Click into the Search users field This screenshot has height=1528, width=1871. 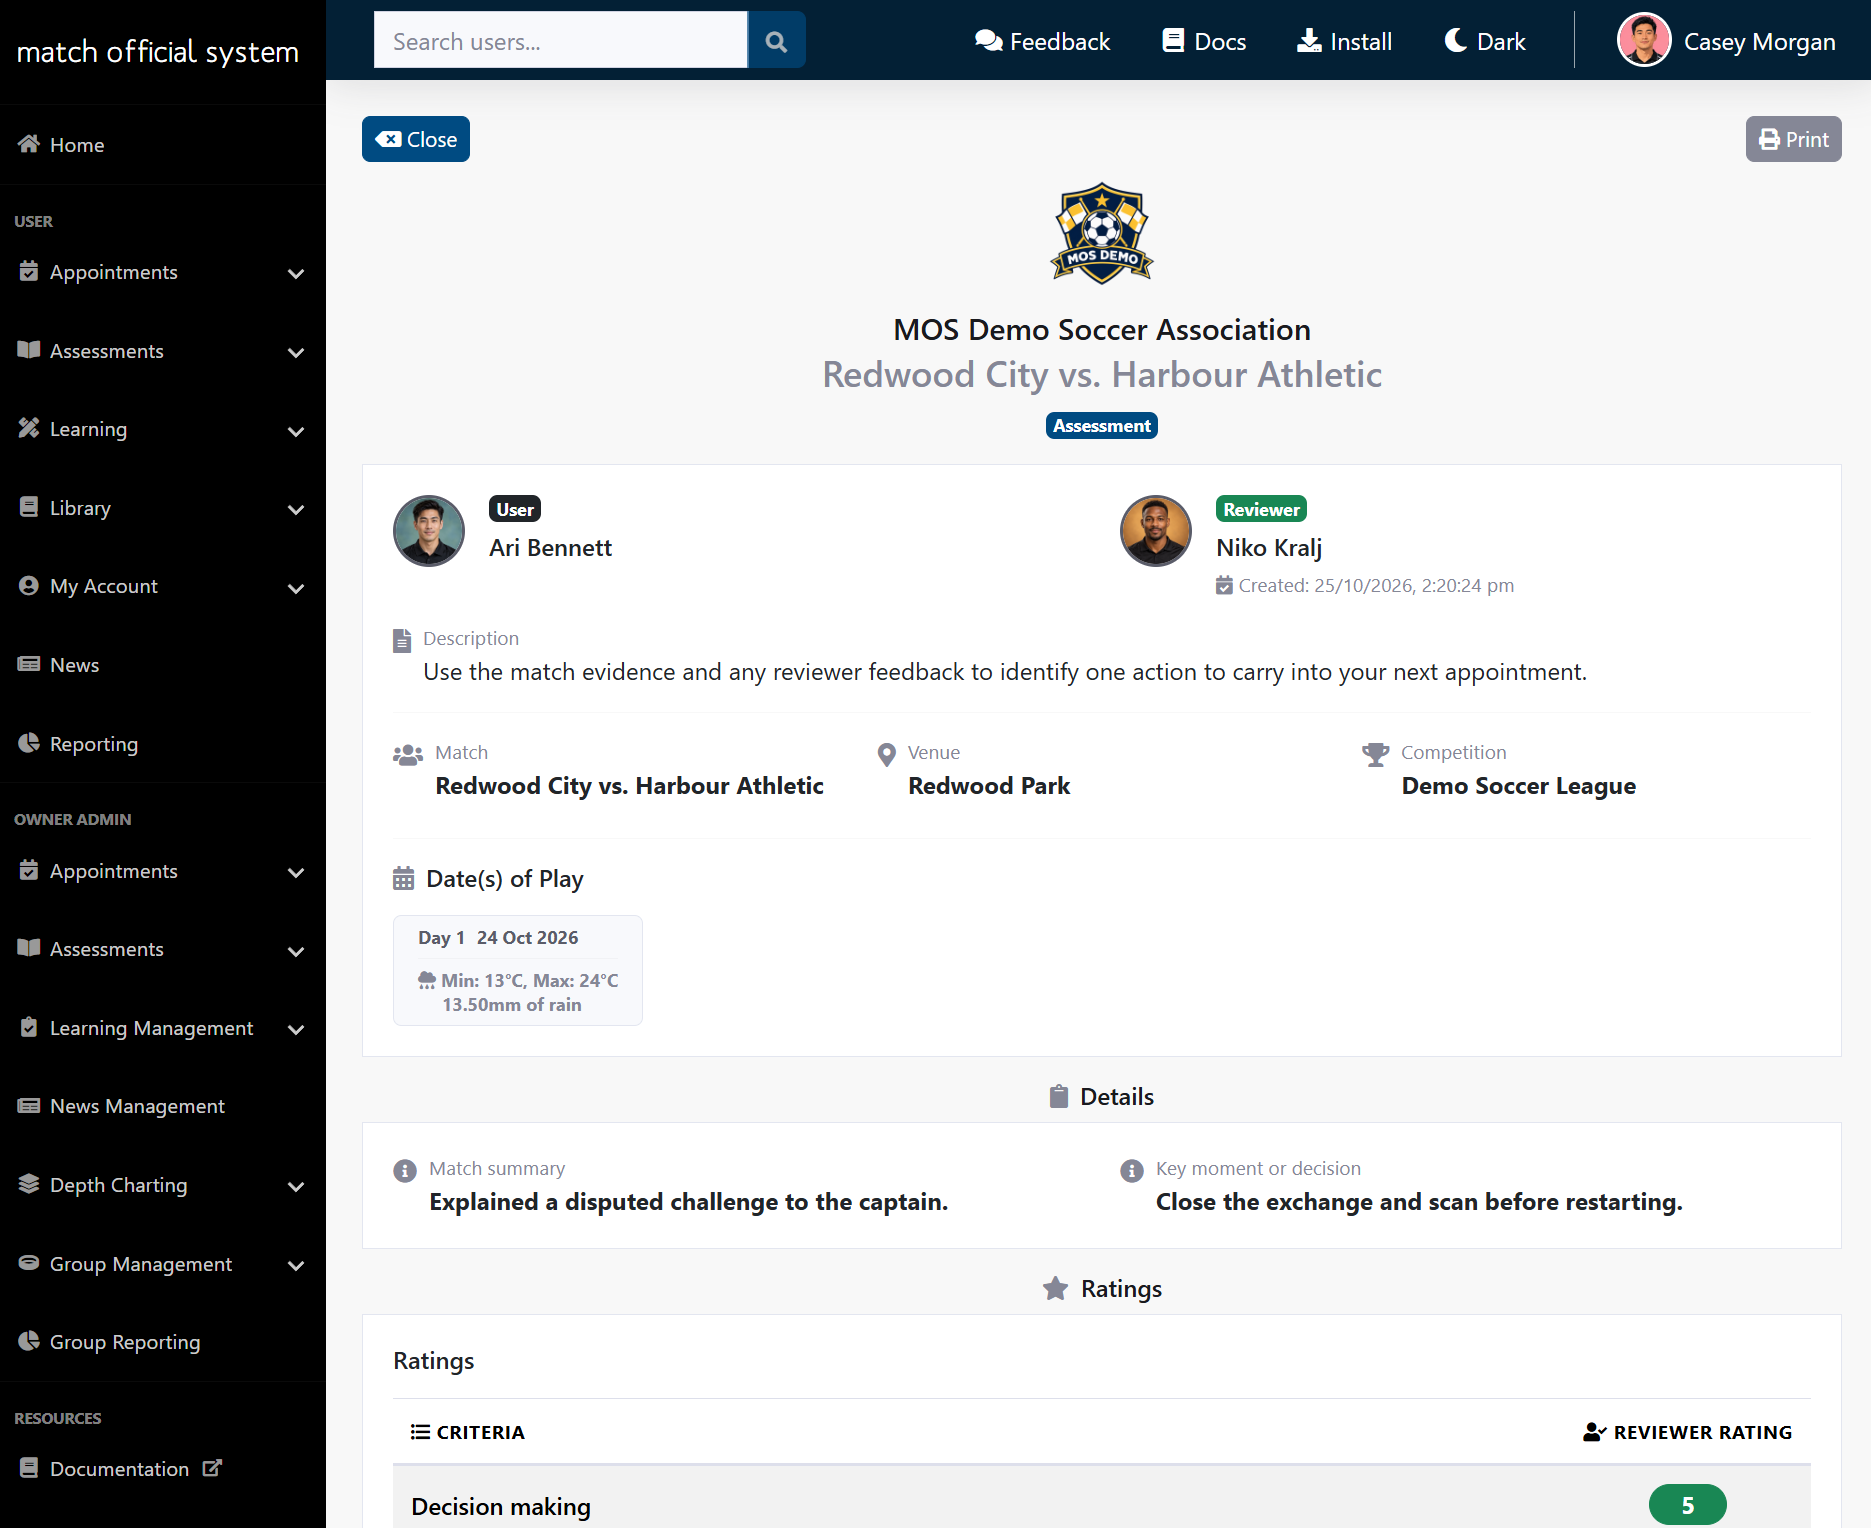[x=560, y=41]
